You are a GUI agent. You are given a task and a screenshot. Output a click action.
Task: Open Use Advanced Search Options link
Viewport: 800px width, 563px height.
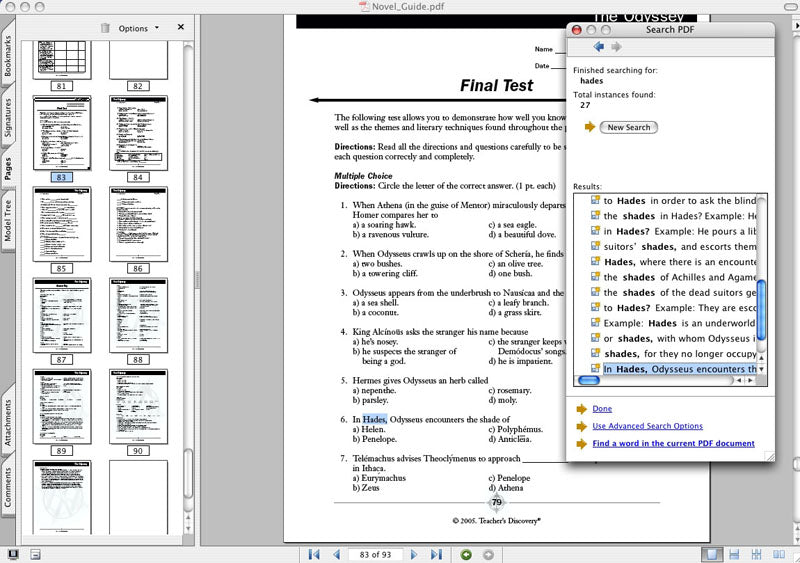(x=647, y=426)
